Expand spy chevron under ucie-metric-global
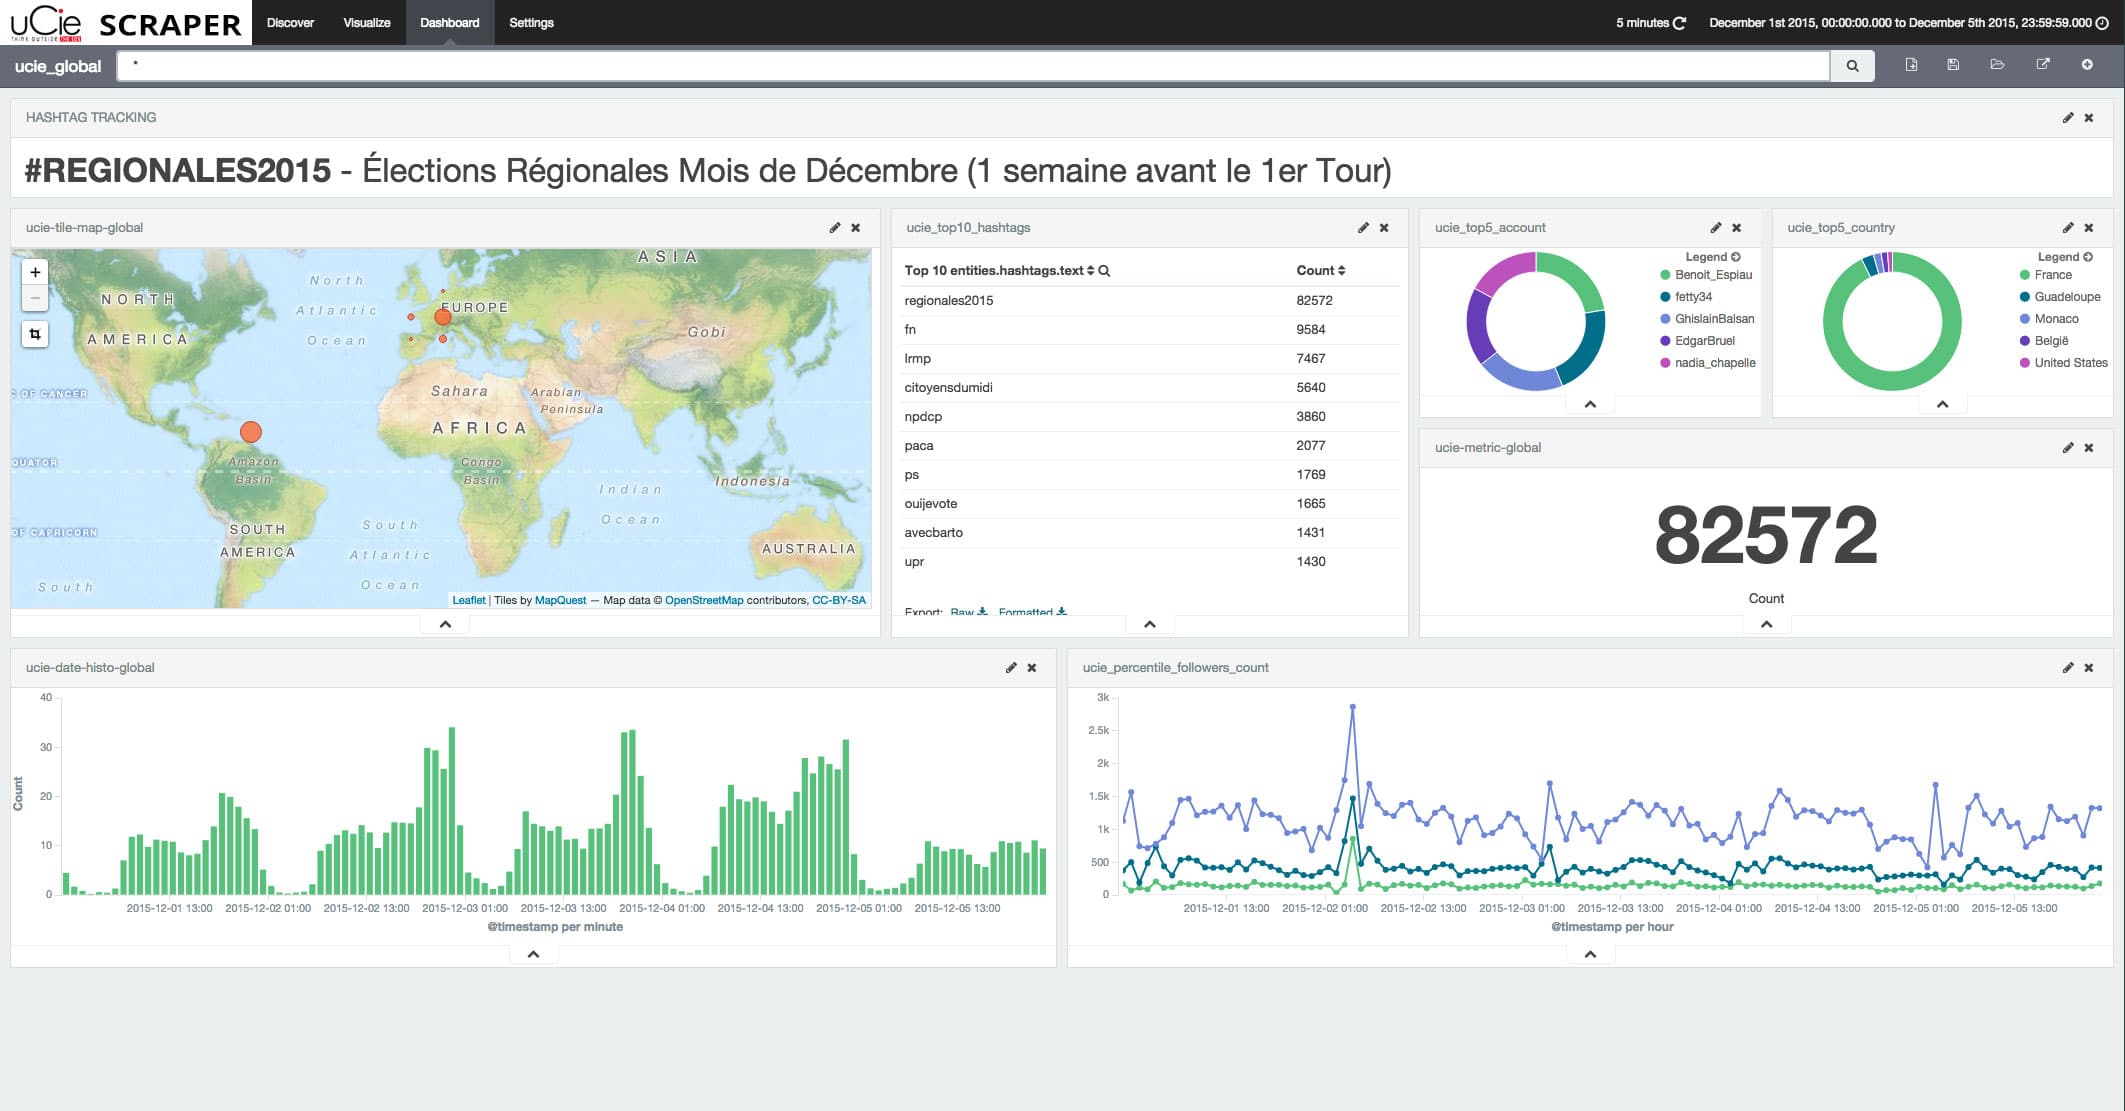Image resolution: width=2125 pixels, height=1111 pixels. click(x=1766, y=624)
